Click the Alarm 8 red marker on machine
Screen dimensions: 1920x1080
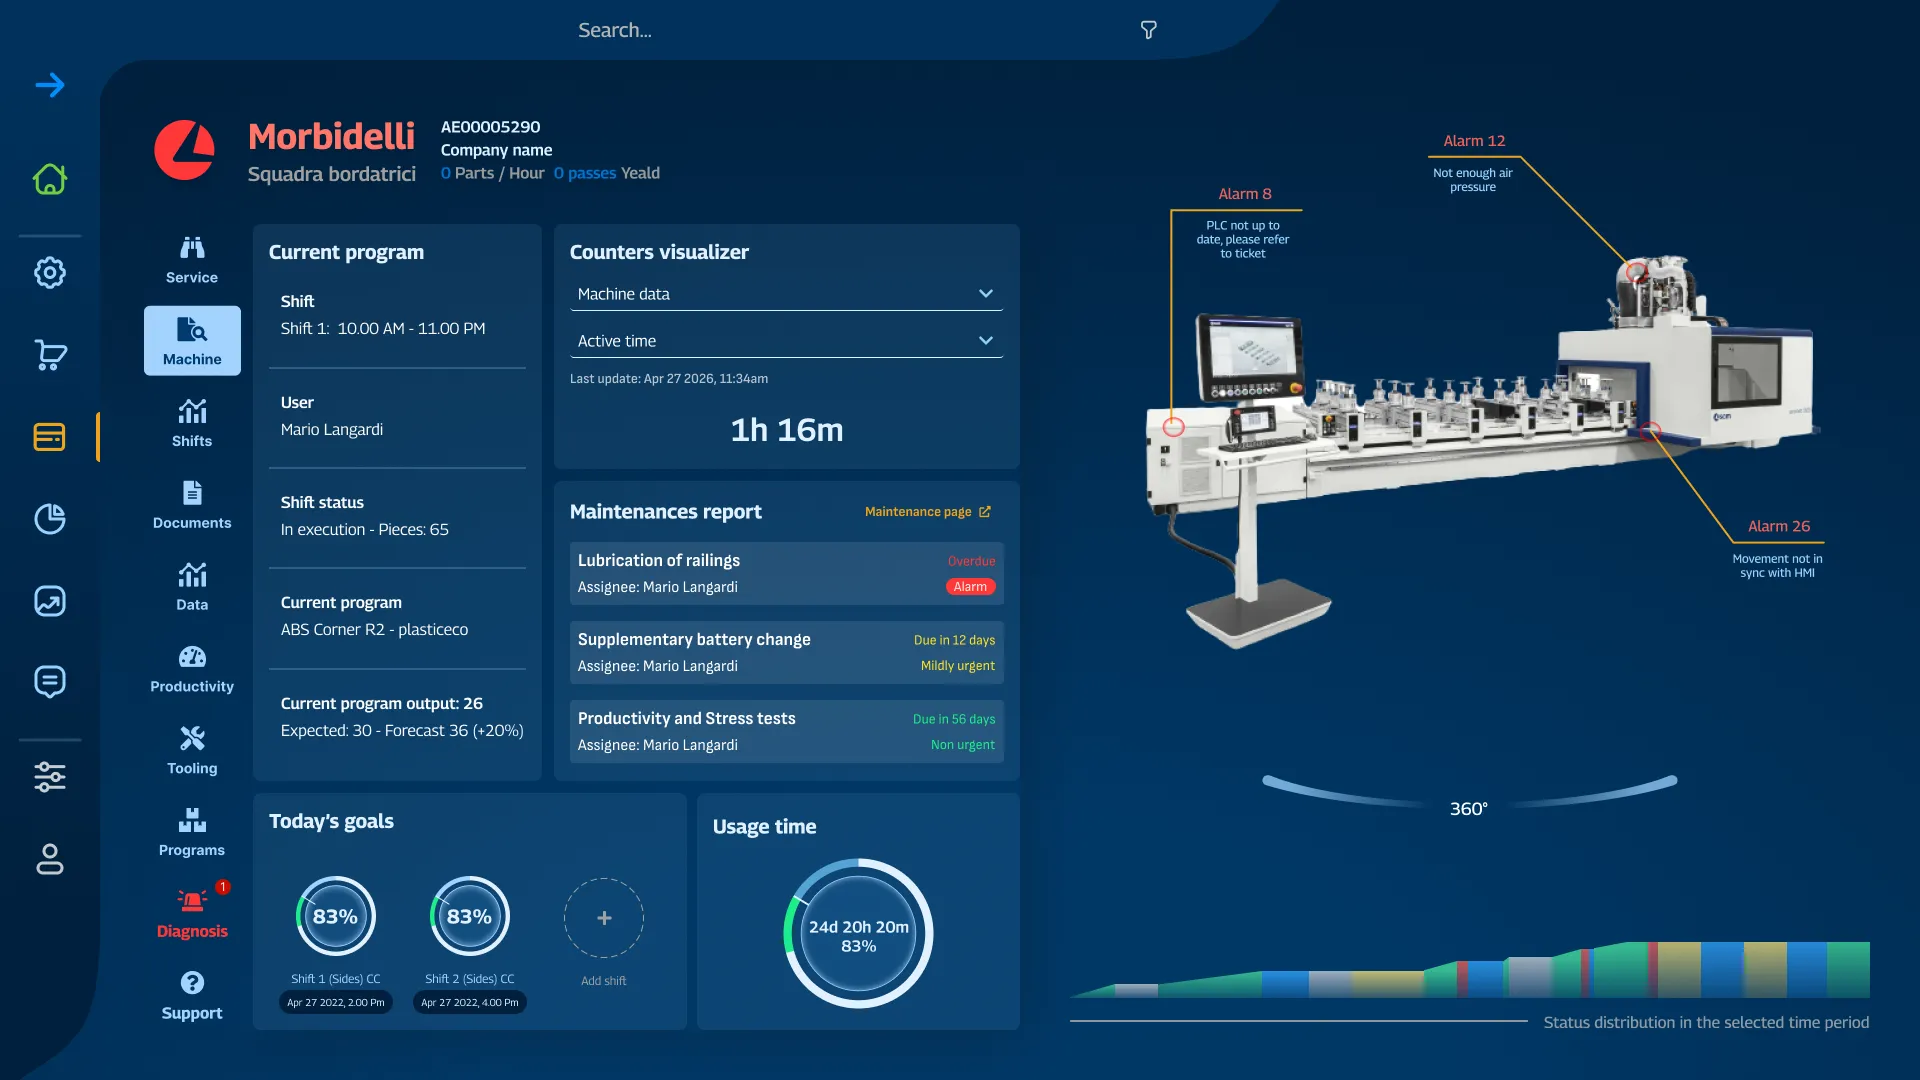pyautogui.click(x=1173, y=427)
